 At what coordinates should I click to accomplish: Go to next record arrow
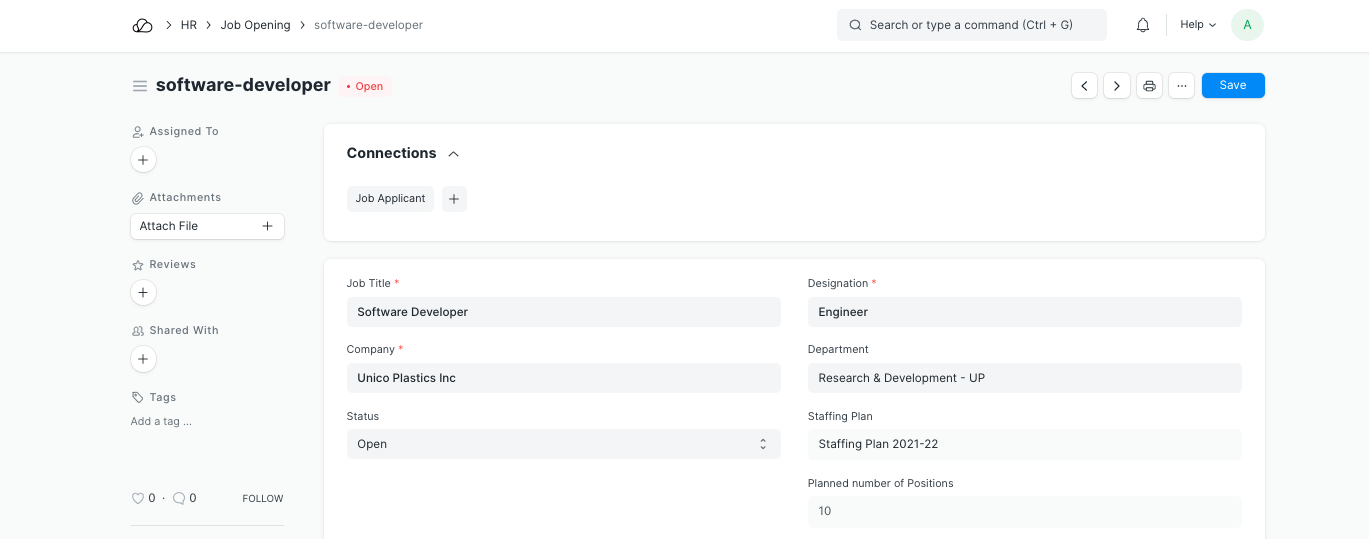click(1117, 86)
